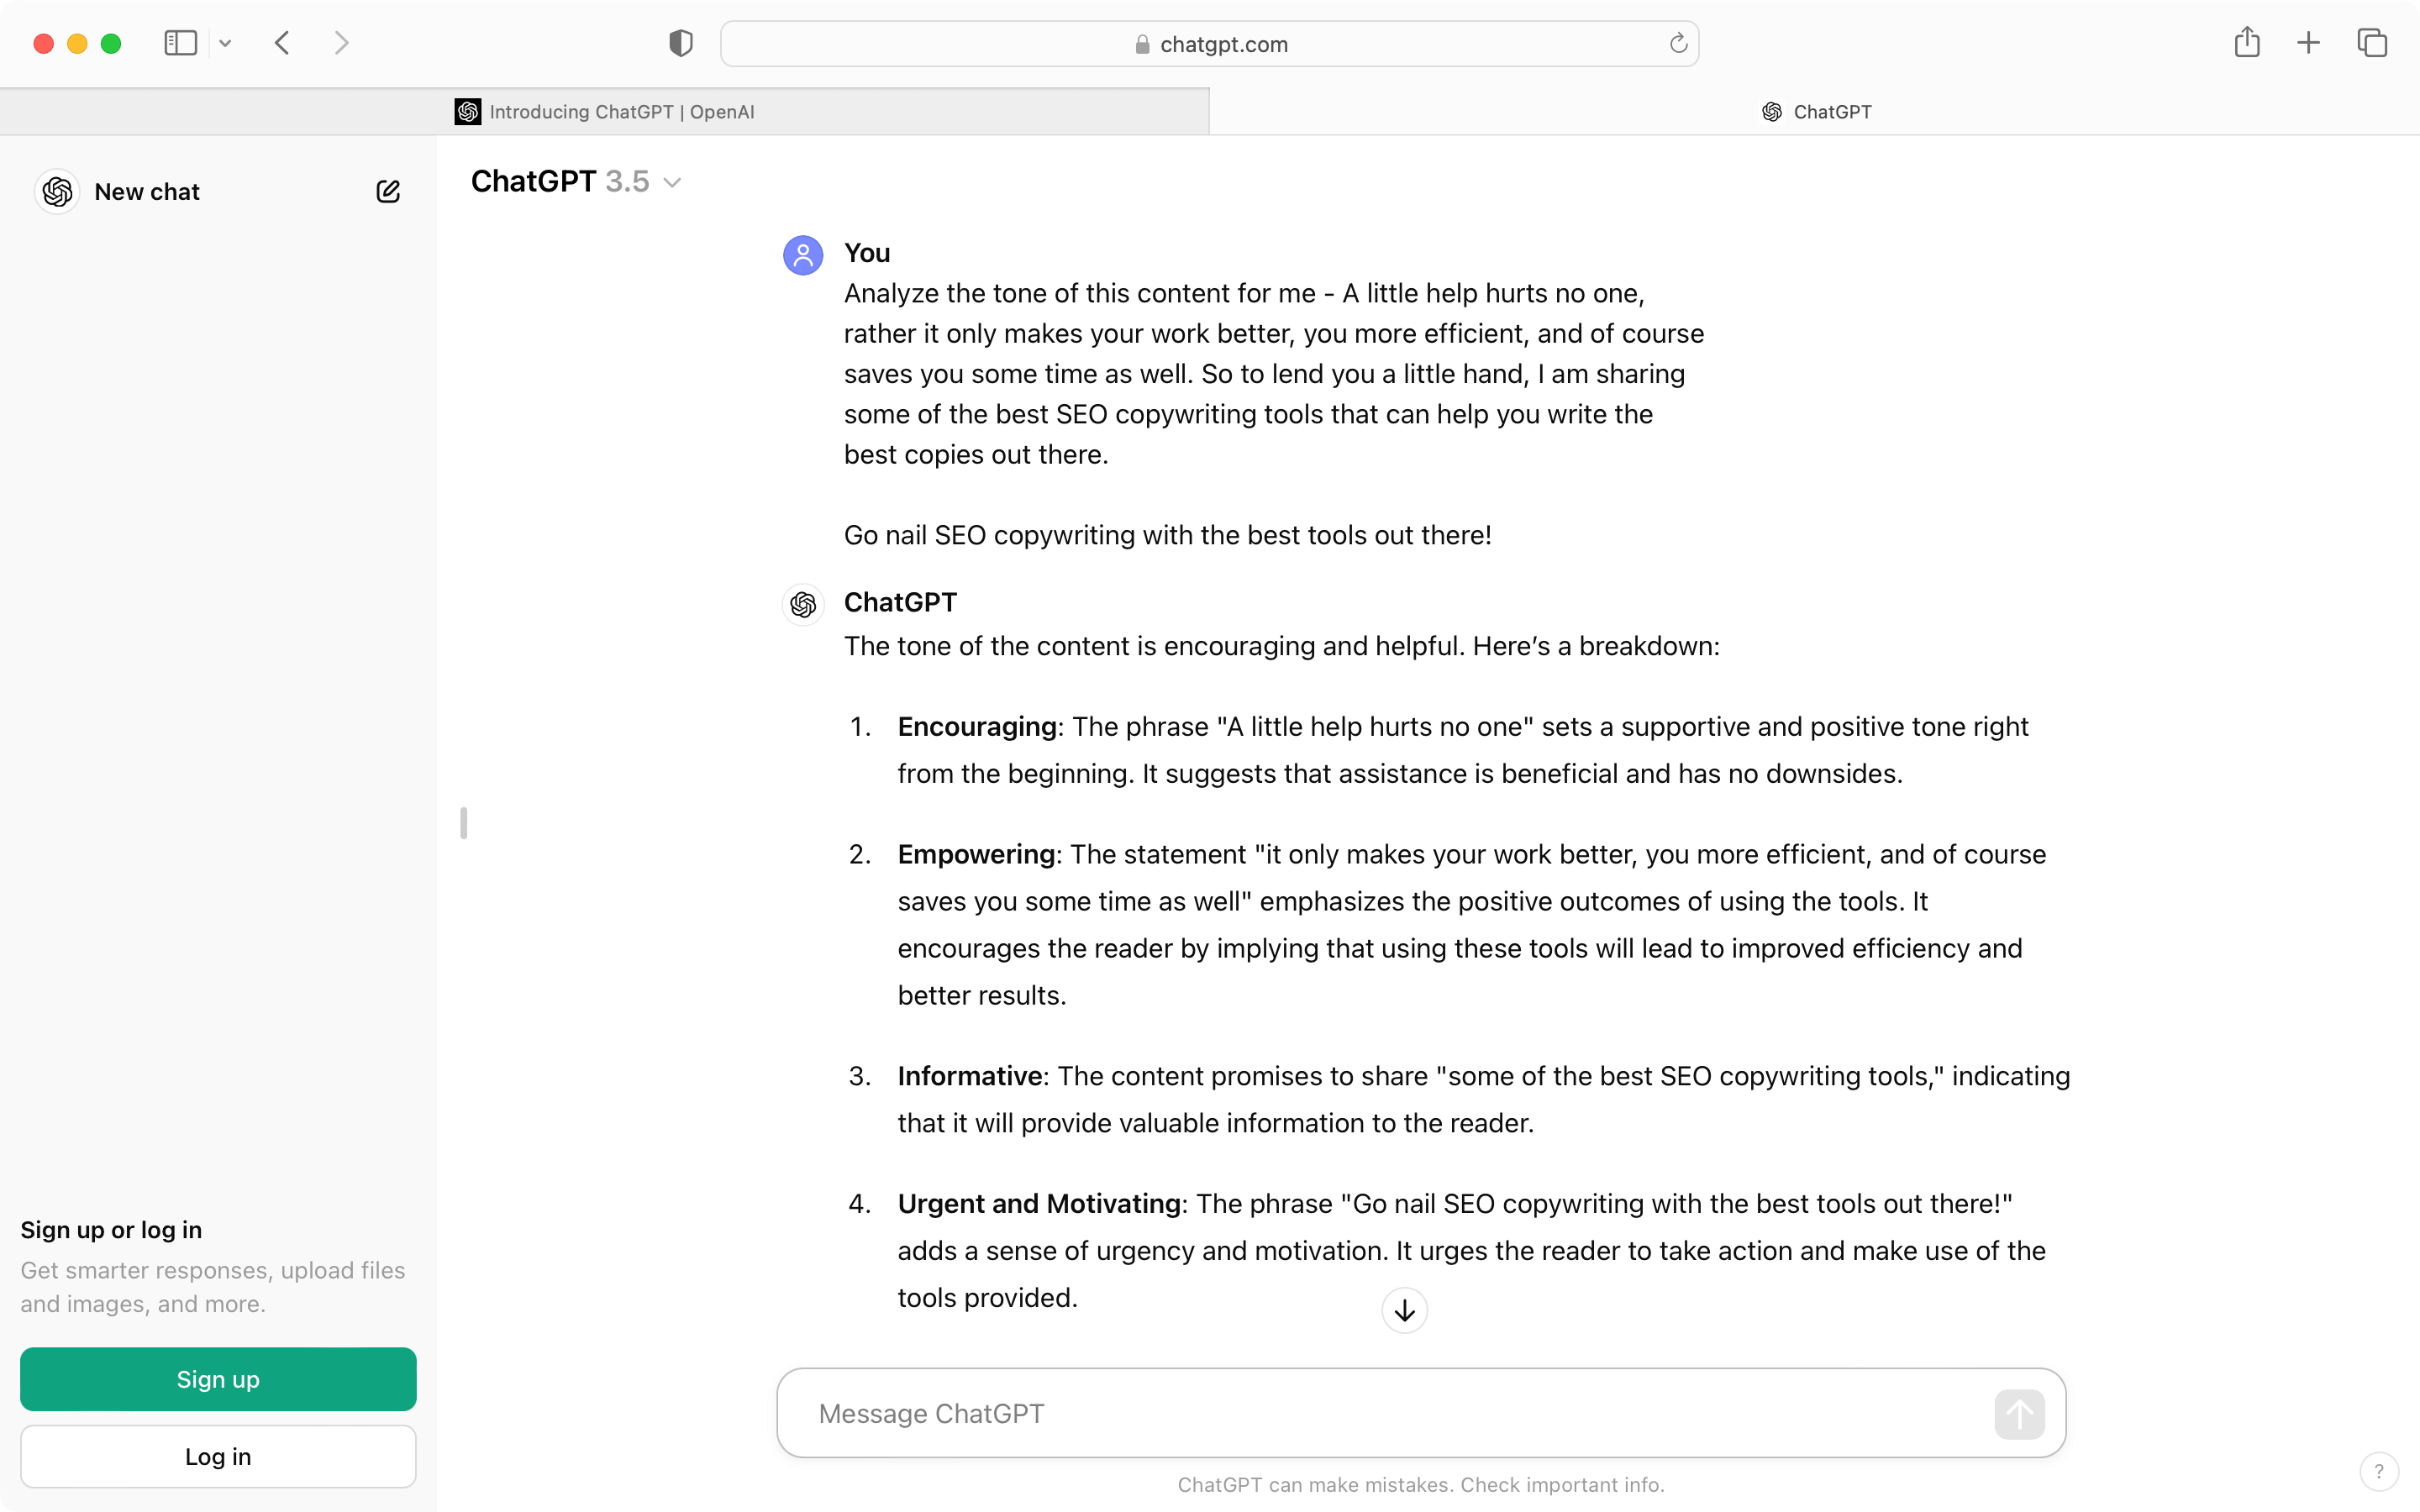Add a new tab with the plus icon
The height and width of the screenshot is (1512, 2420).
pos(2308,43)
